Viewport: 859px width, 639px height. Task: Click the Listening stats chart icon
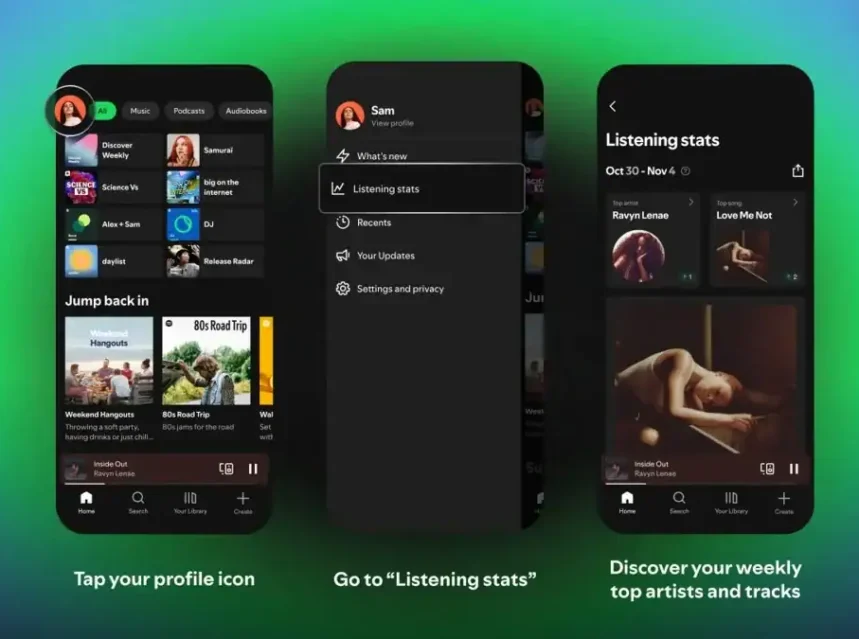tap(338, 189)
